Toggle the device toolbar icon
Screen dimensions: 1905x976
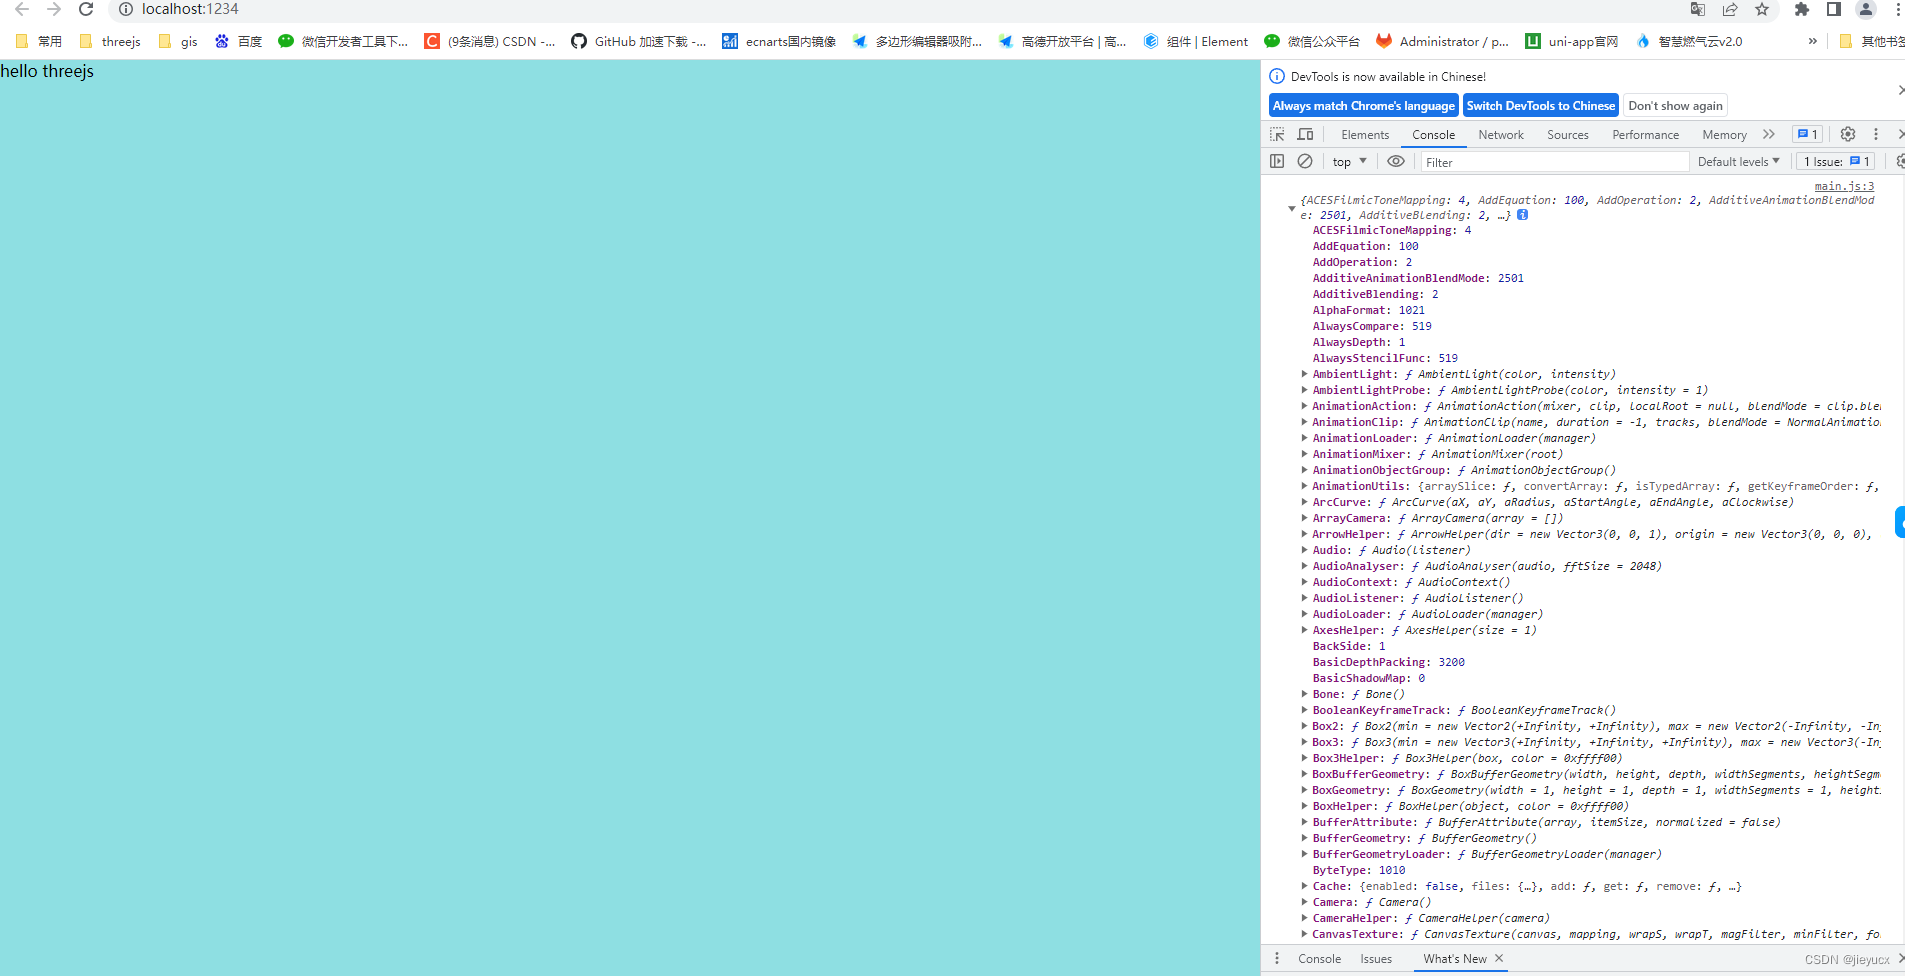click(1306, 134)
